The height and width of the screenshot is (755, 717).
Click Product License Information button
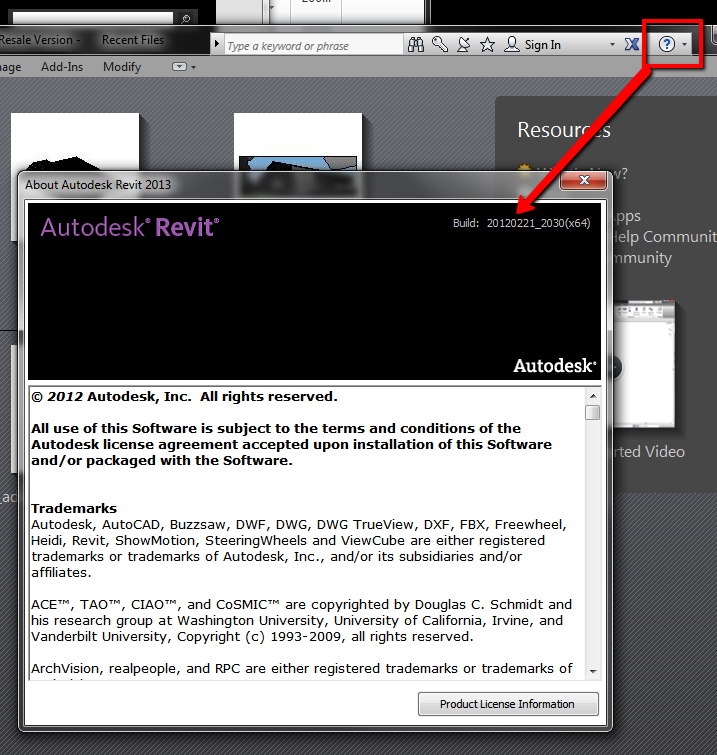(508, 704)
